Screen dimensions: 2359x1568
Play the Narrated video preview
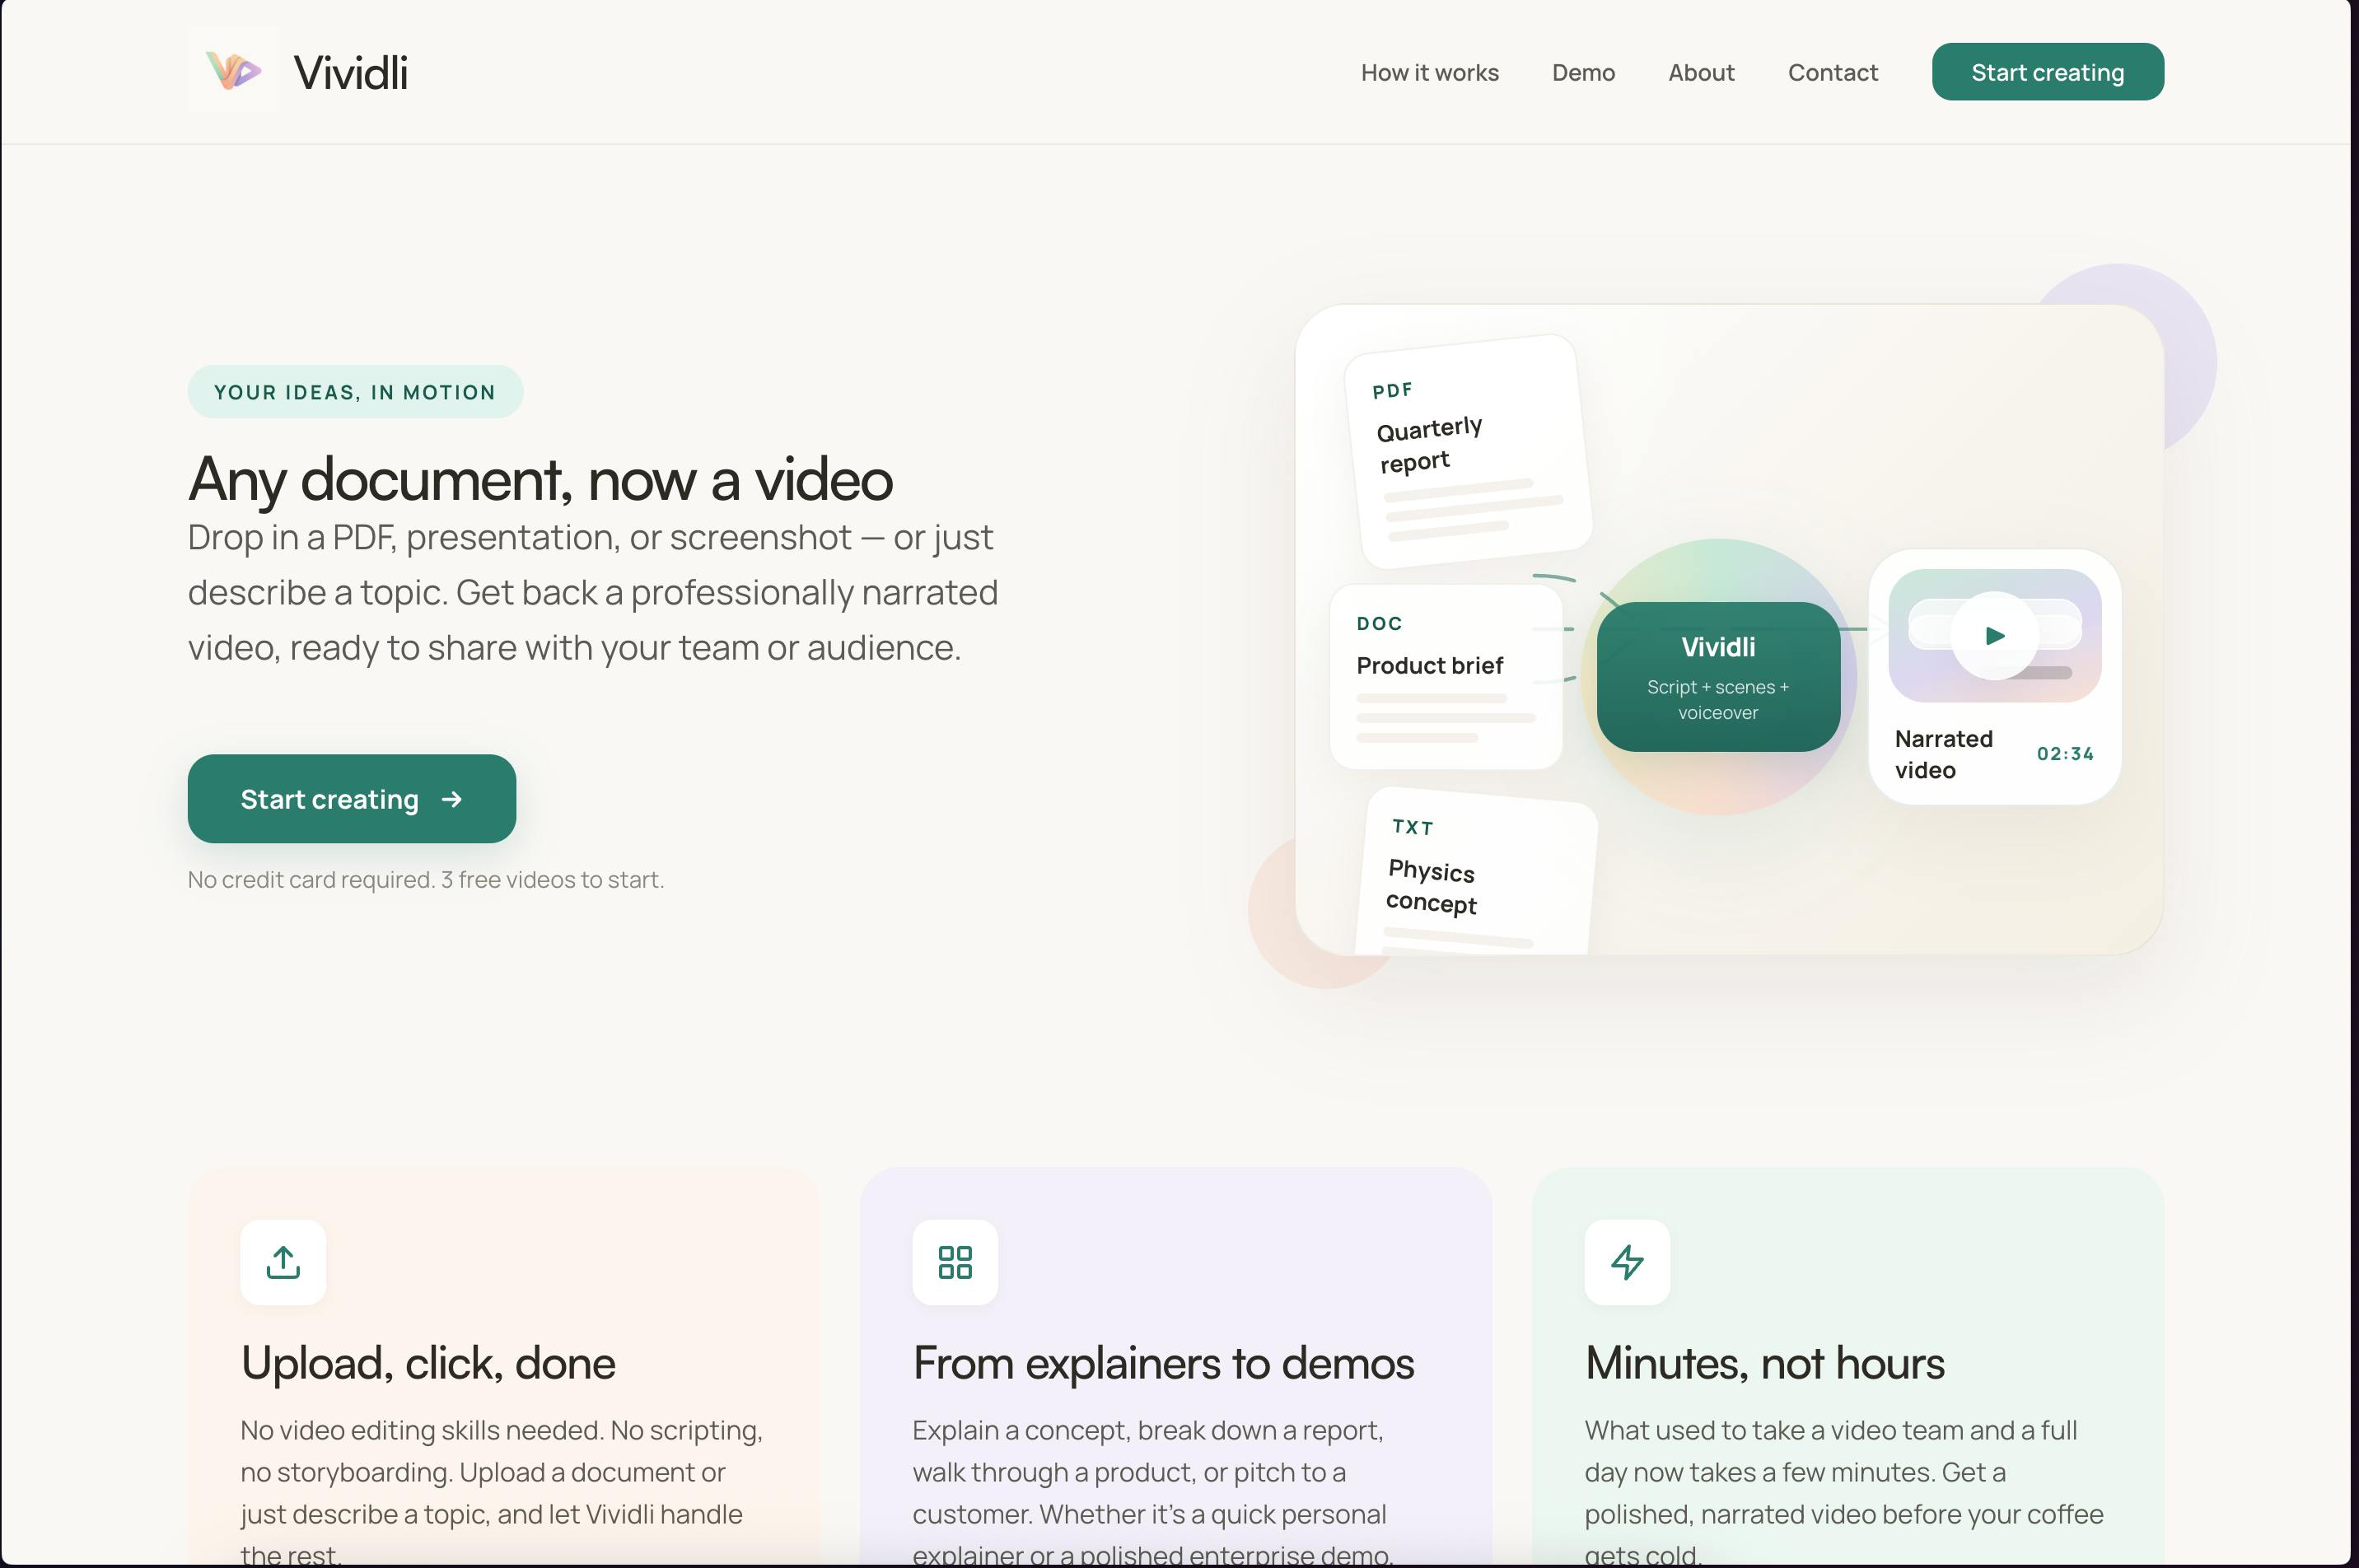(x=1994, y=635)
